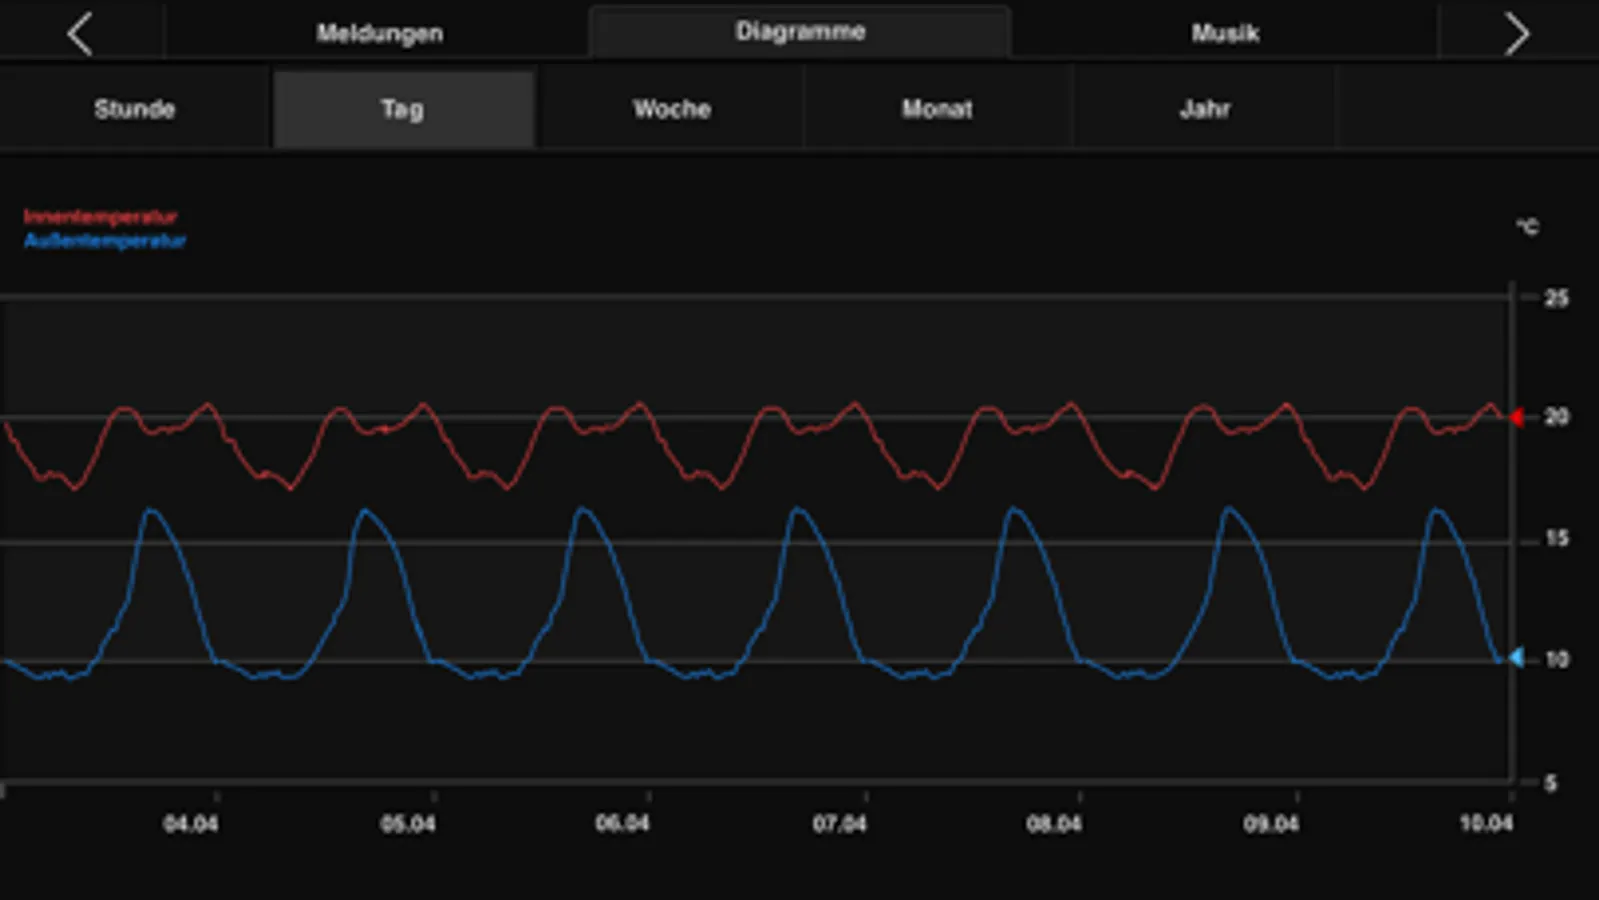Screen dimensions: 1599x900
Task: Click the 07.04 date label
Action: [x=839, y=824]
